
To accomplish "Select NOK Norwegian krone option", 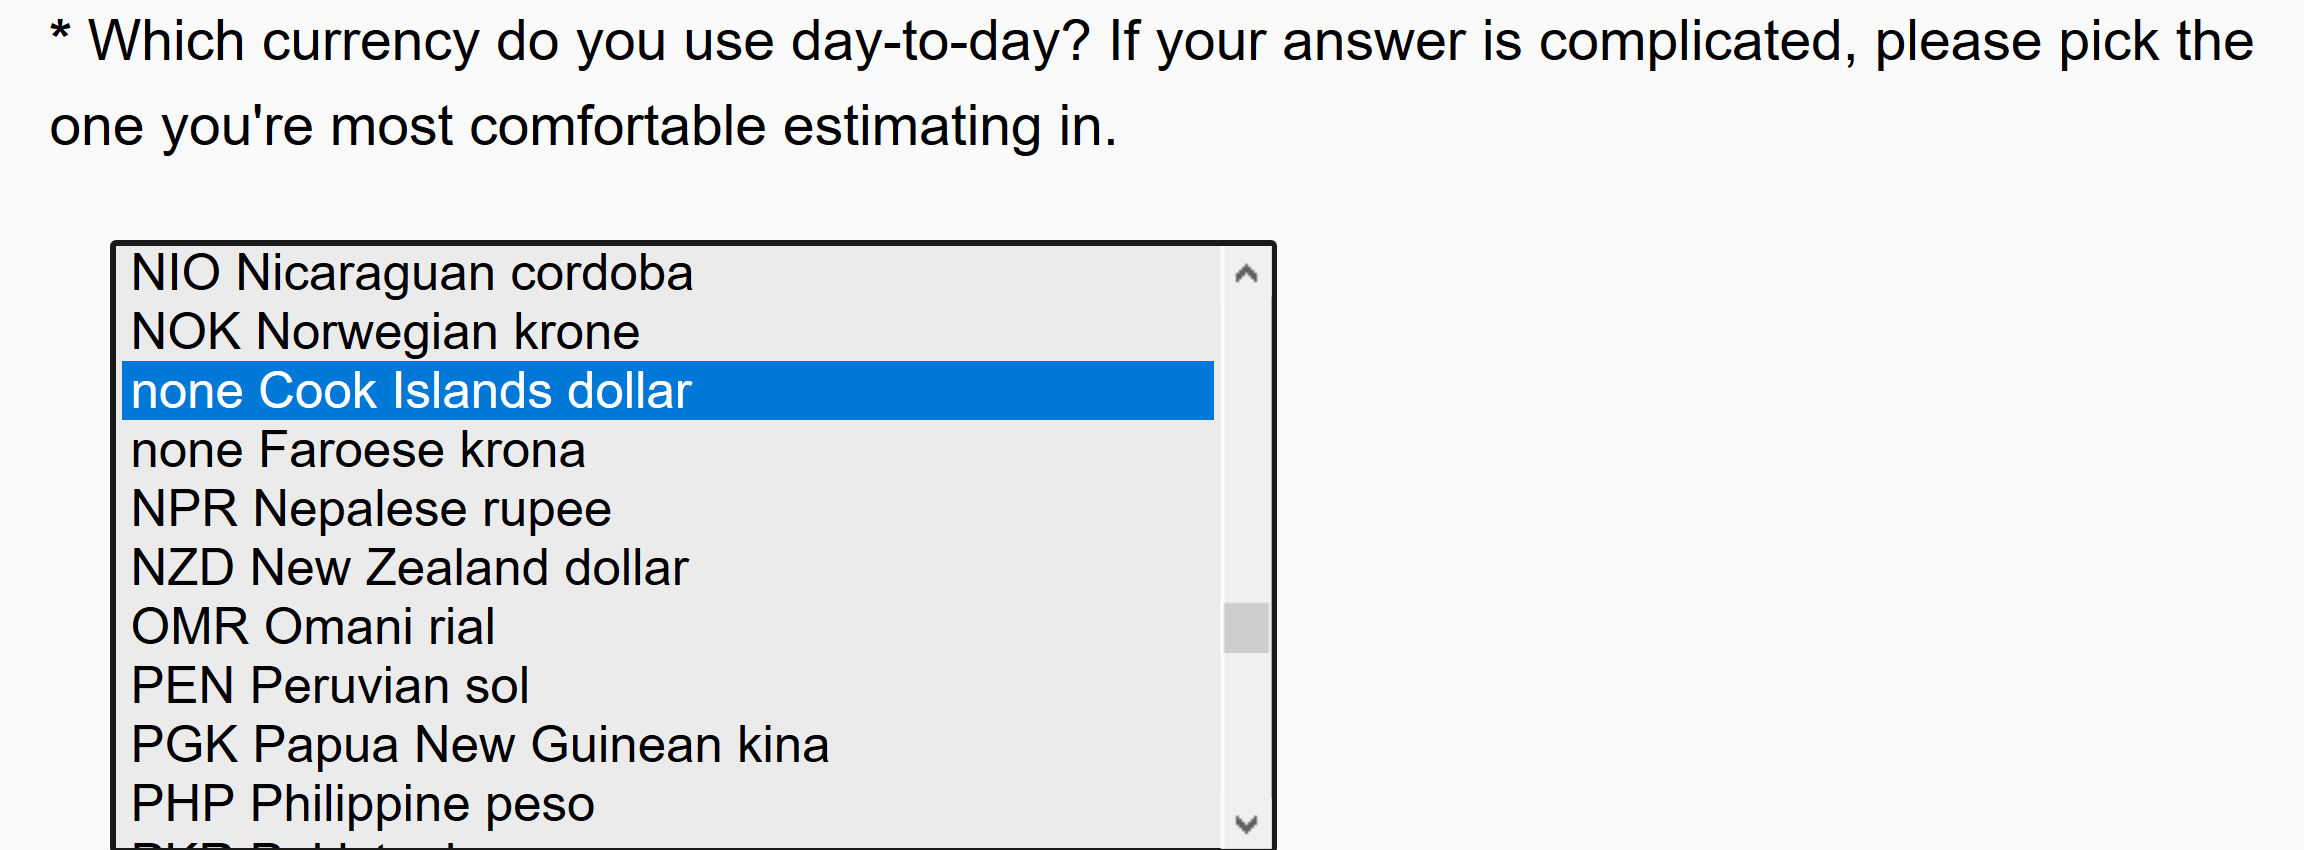I will click(667, 332).
